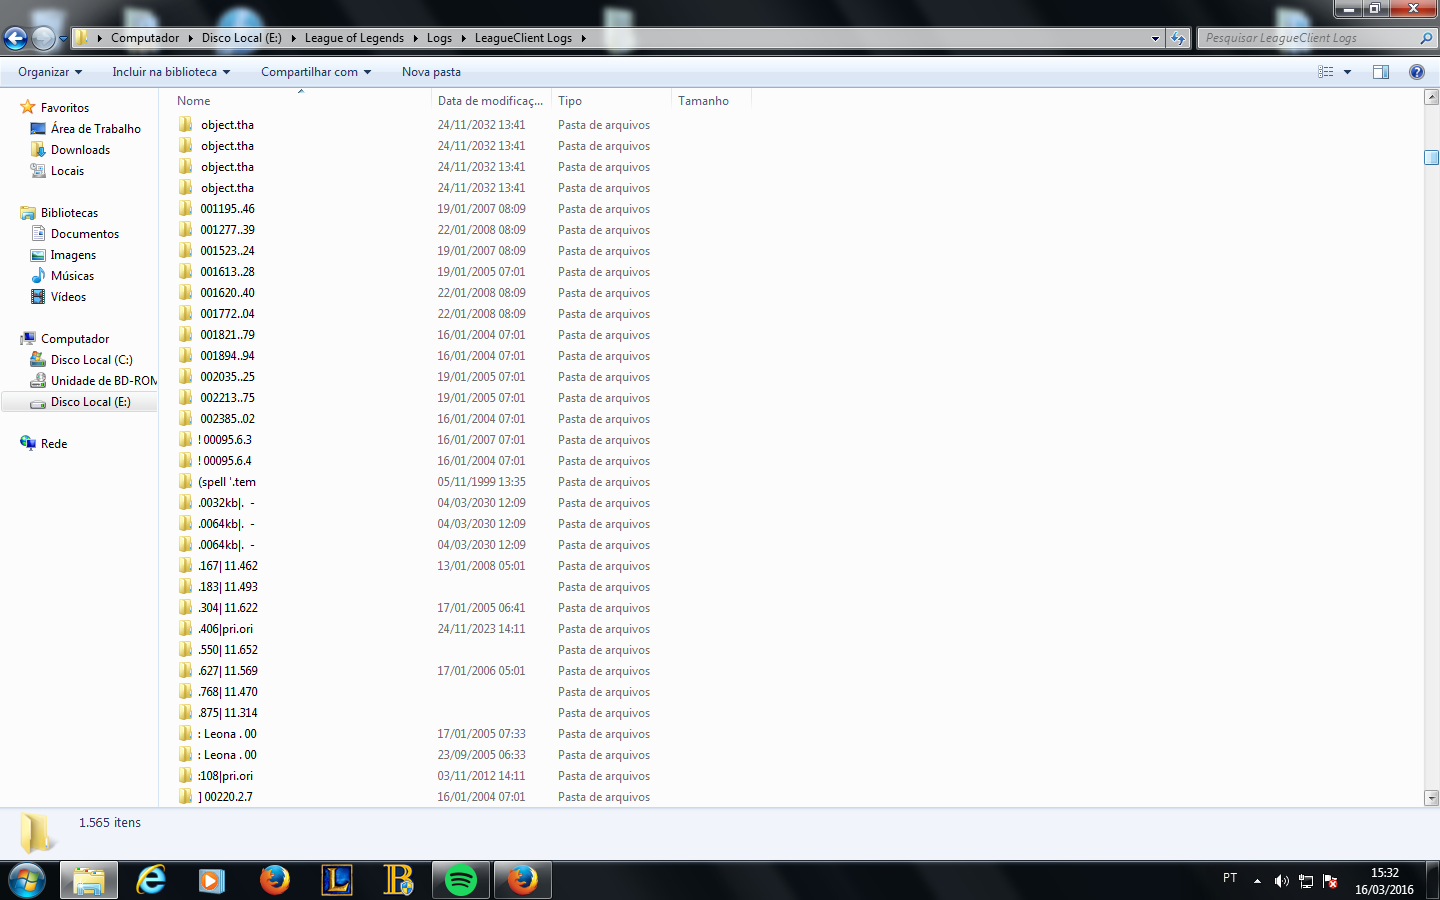Screen dimensions: 1440x900
Task: Select folder 001523..24
Action: (227, 251)
